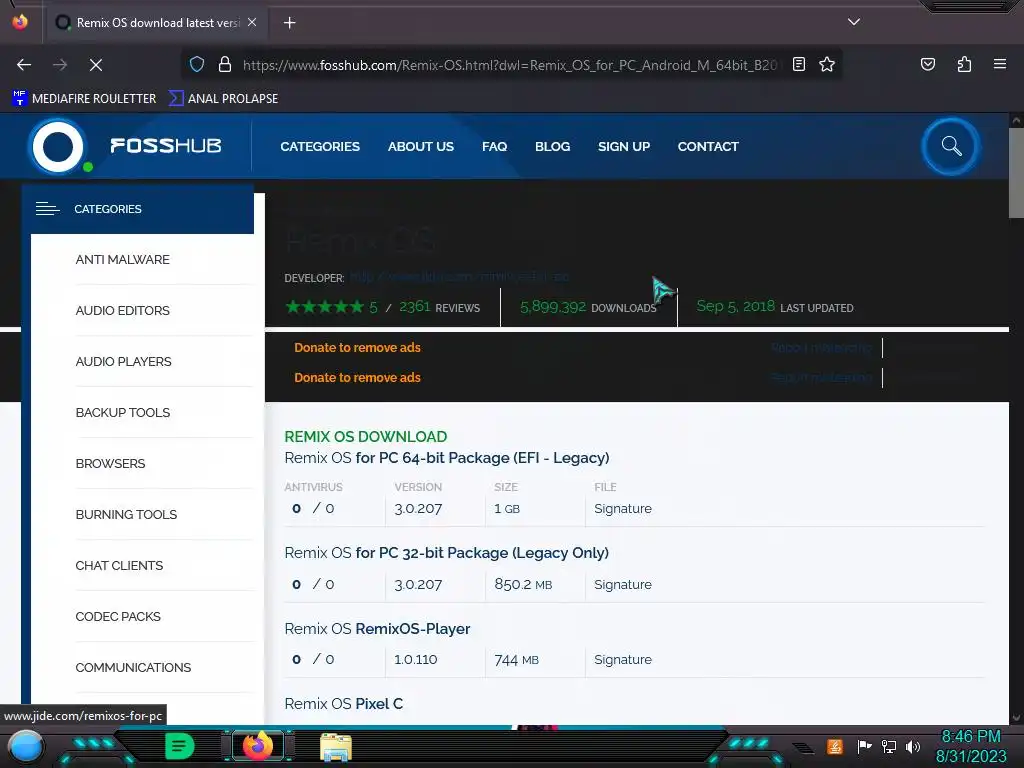Click the FossHub logo in the header
Screen dimensions: 1024x768
pyautogui.click(x=125, y=146)
